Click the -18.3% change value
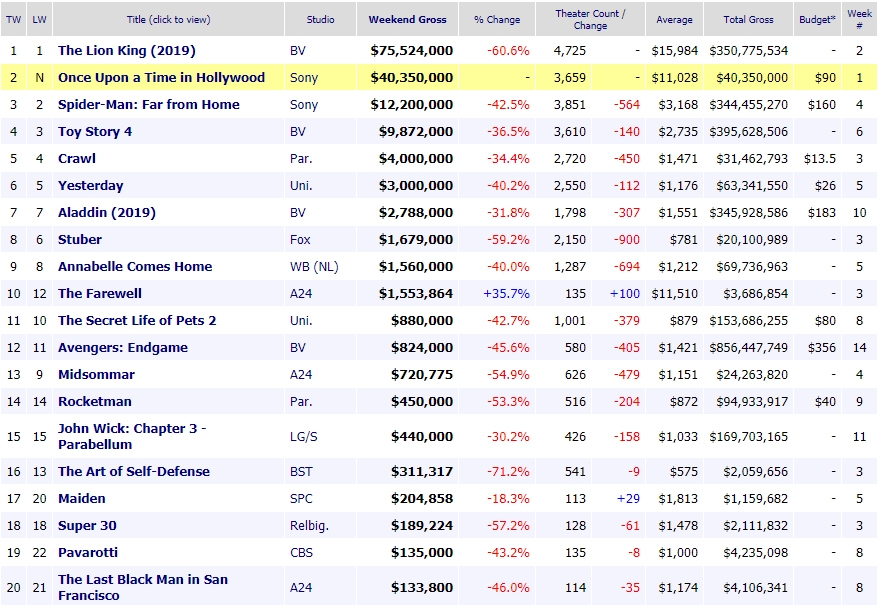This screenshot has width=880, height=605. [x=508, y=498]
